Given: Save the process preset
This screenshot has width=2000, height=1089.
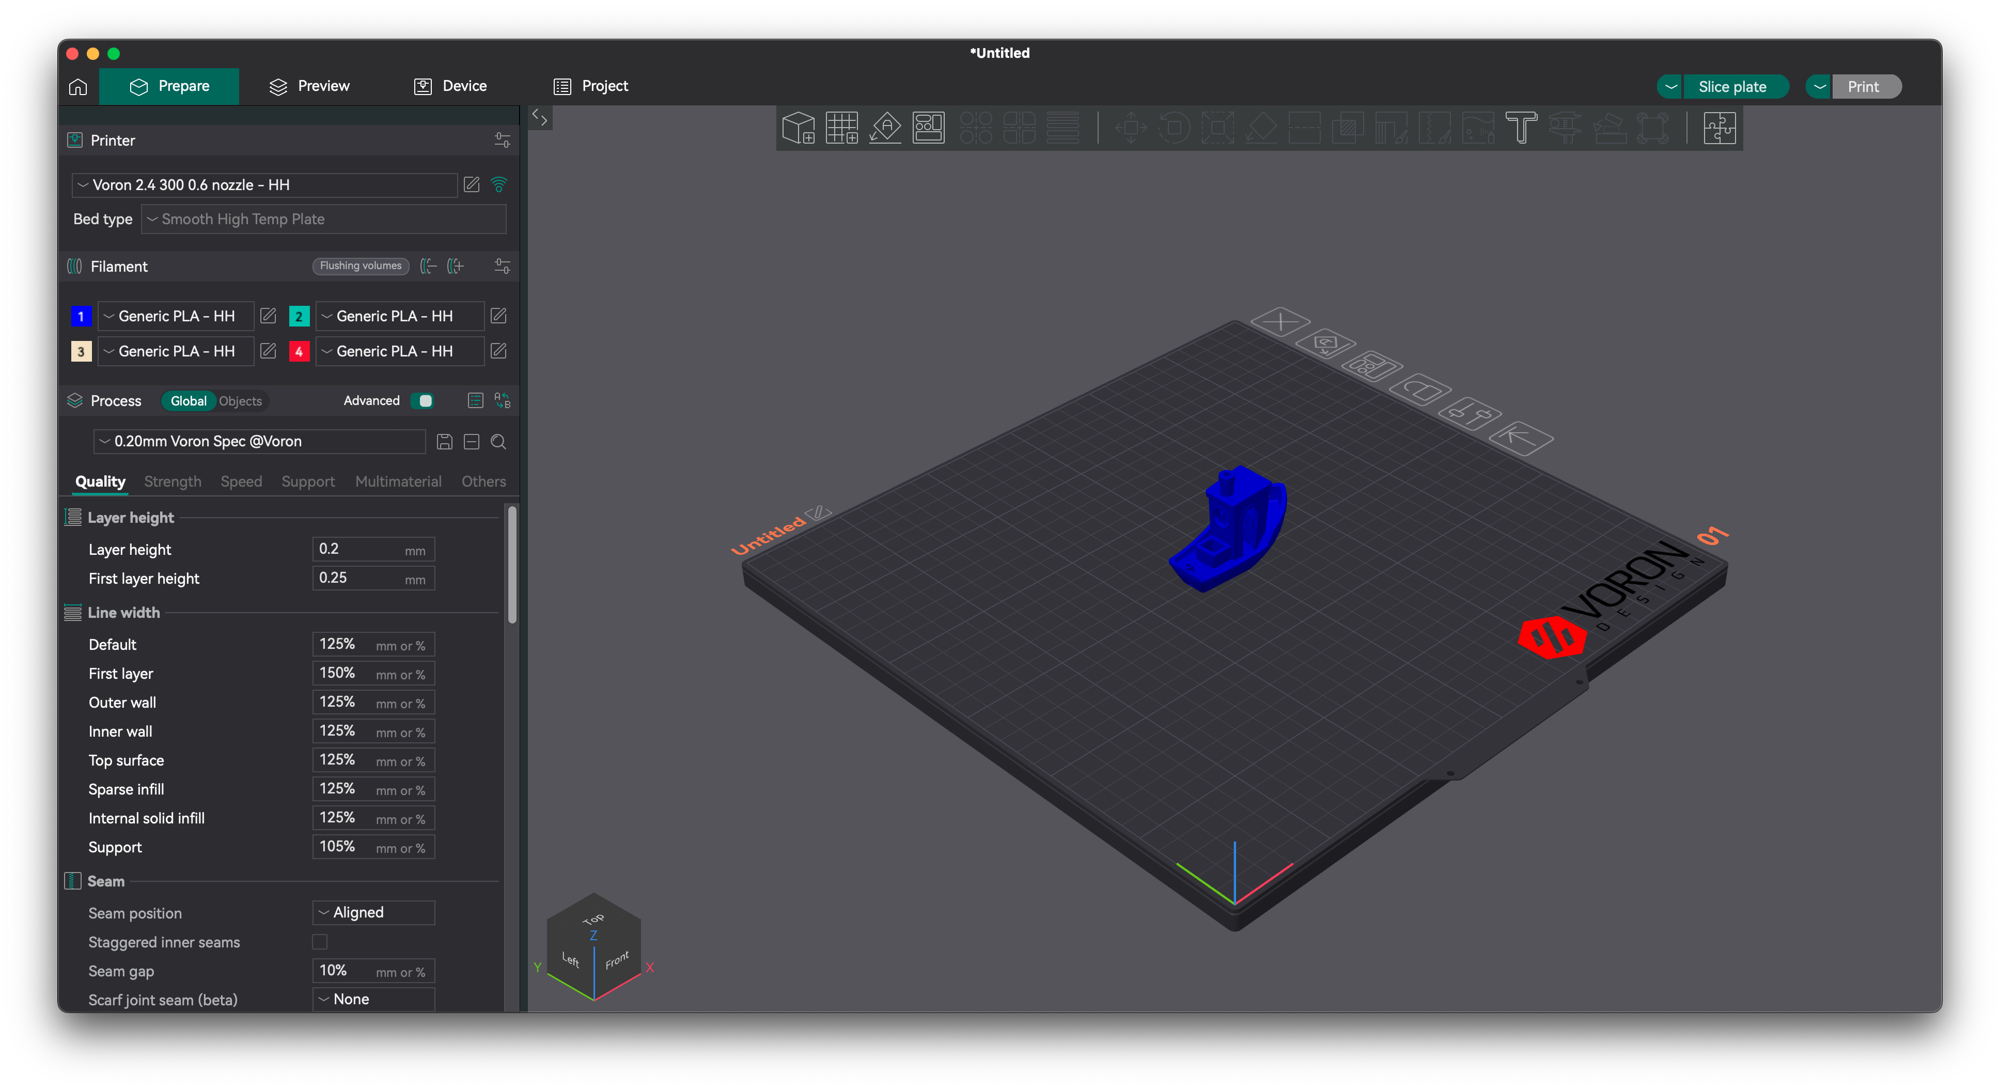Looking at the screenshot, I should coord(445,442).
